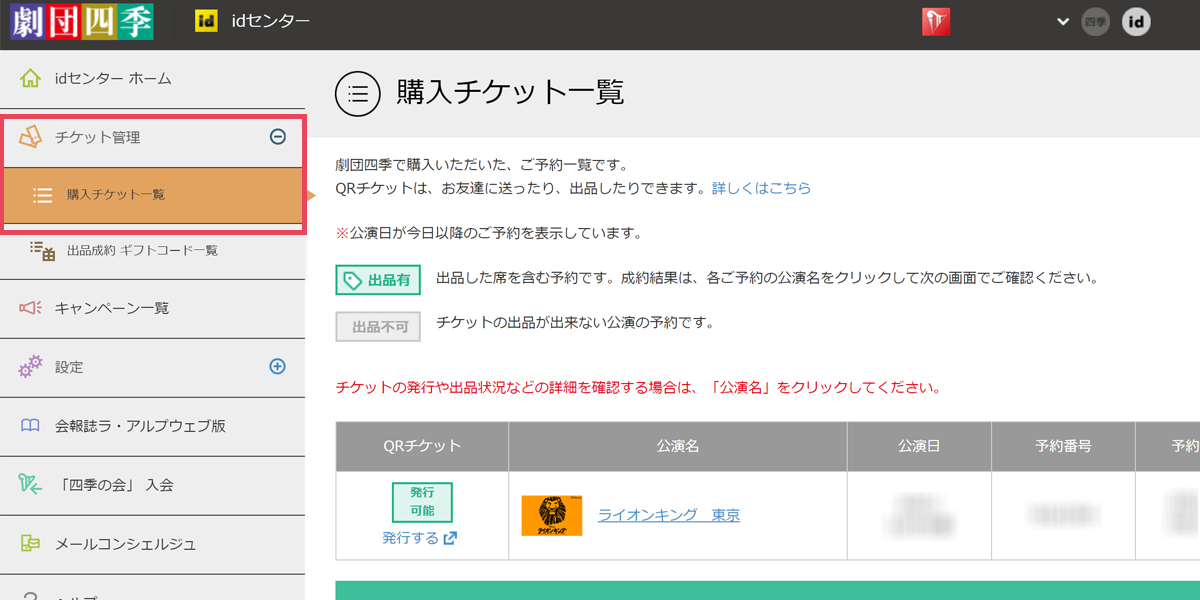Open 「四季の会」 入会
This screenshot has width=1200, height=600.
coord(114,485)
